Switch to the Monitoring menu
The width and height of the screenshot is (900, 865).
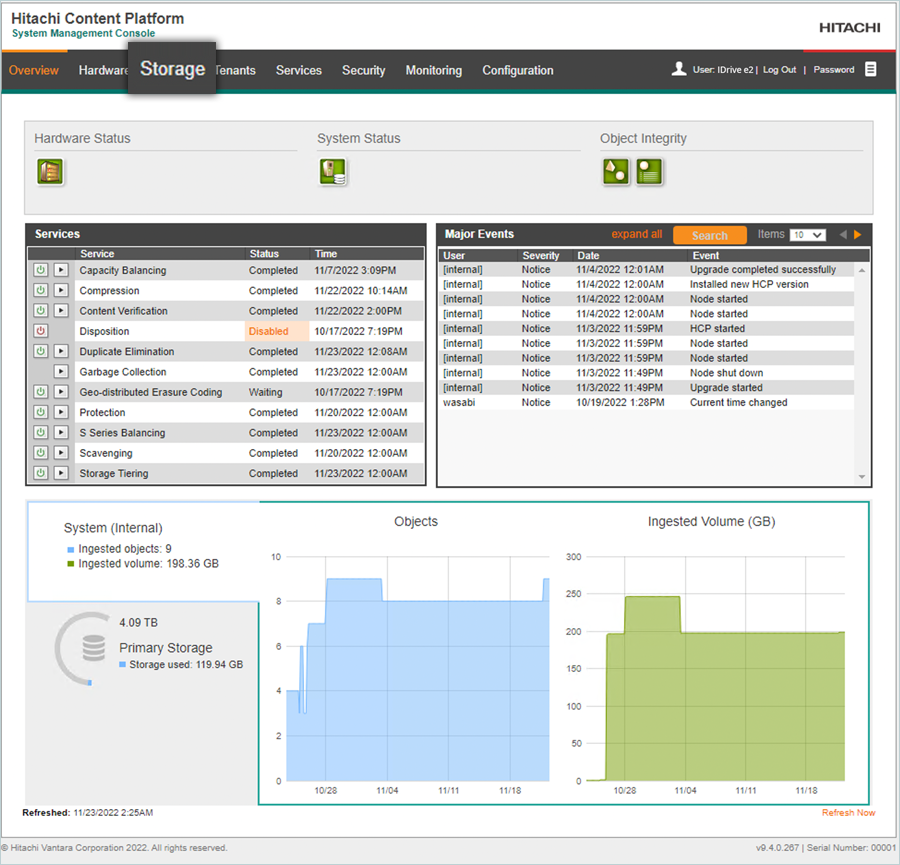pos(433,71)
